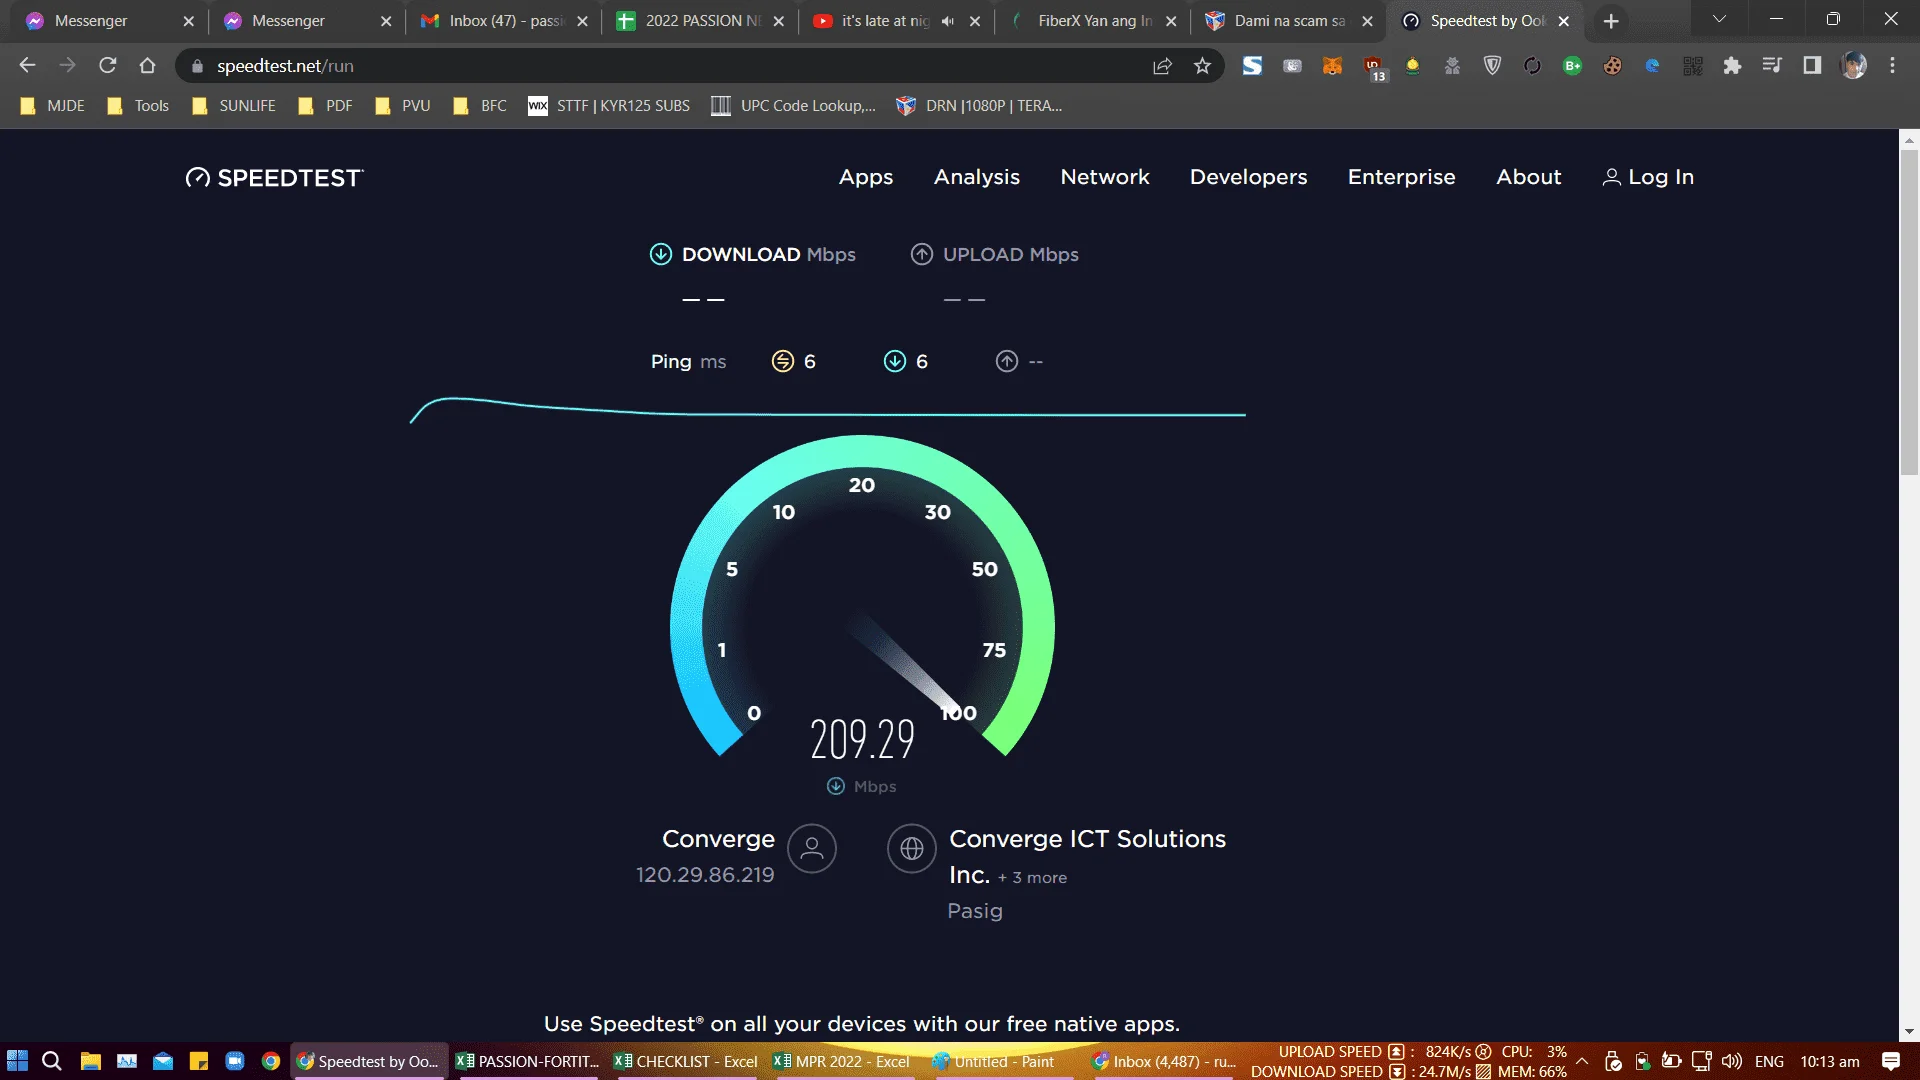
Task: Open the About menu
Action: (1529, 177)
